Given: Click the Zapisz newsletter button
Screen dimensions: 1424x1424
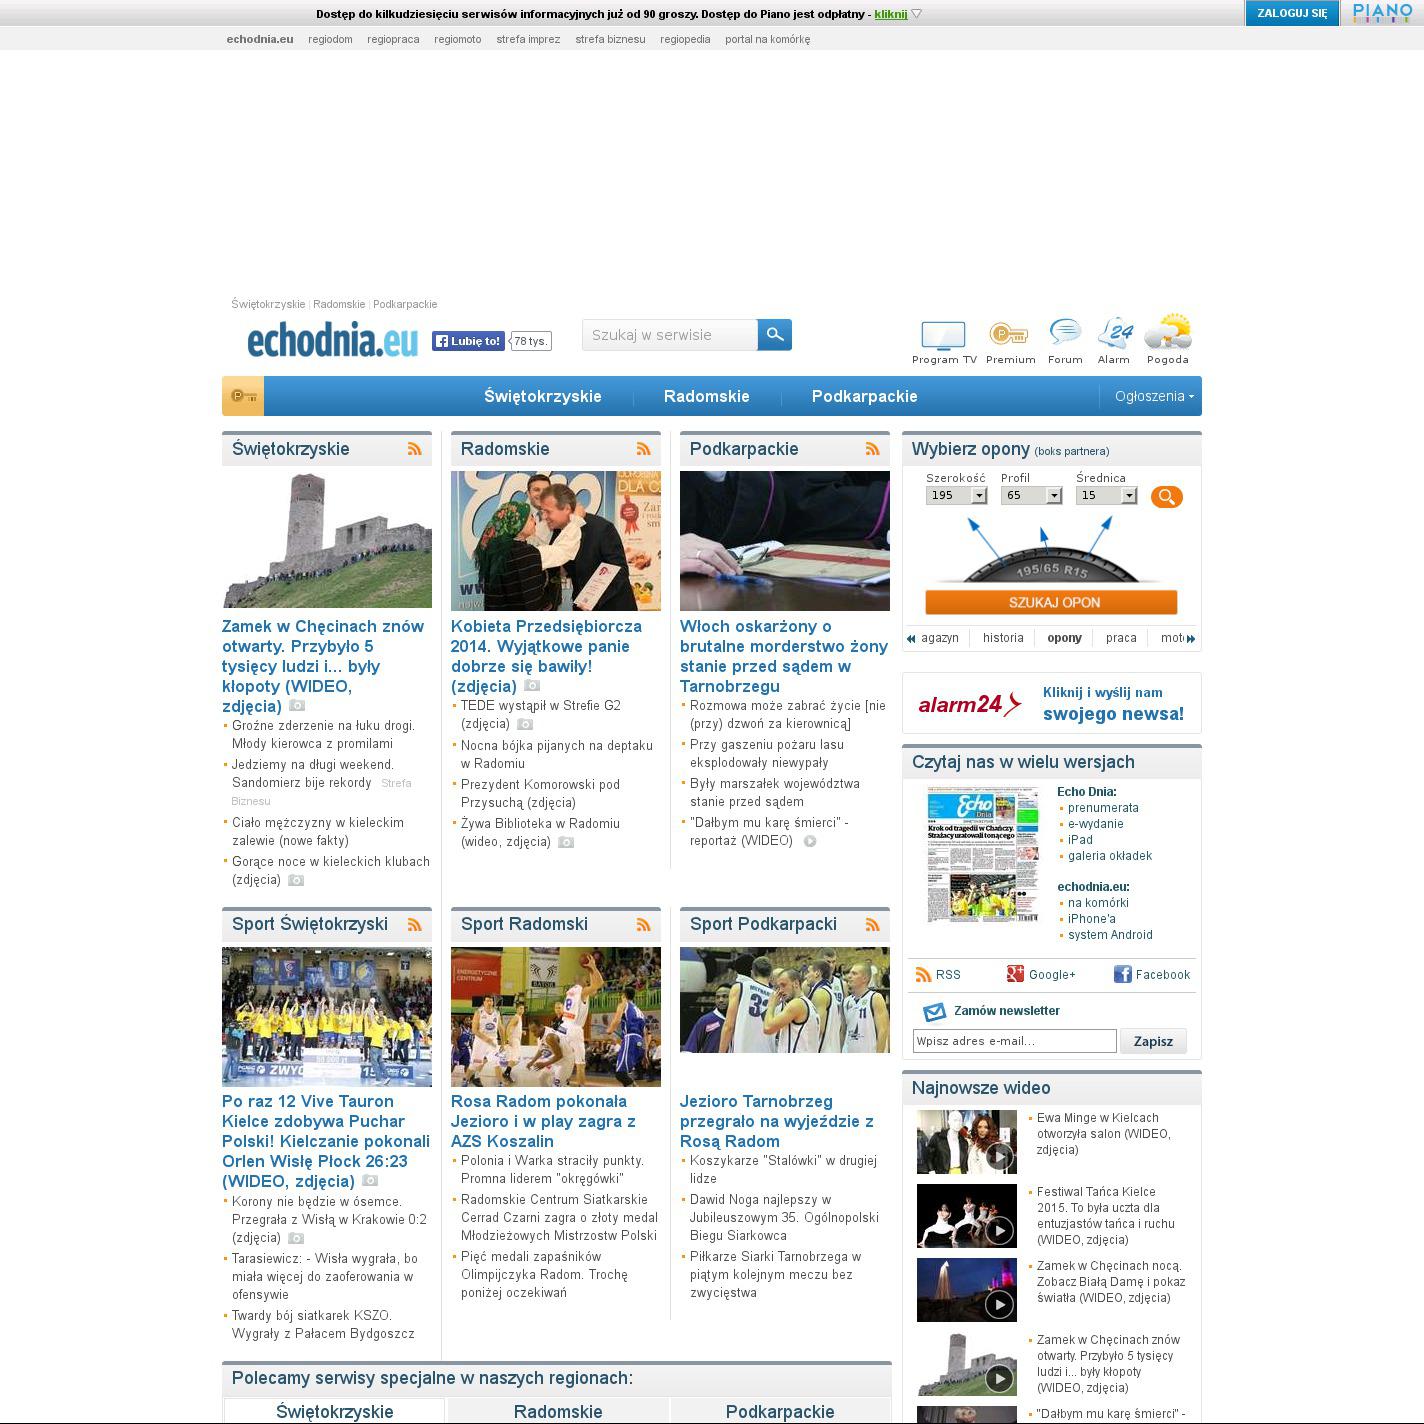Looking at the screenshot, I should point(1153,1041).
